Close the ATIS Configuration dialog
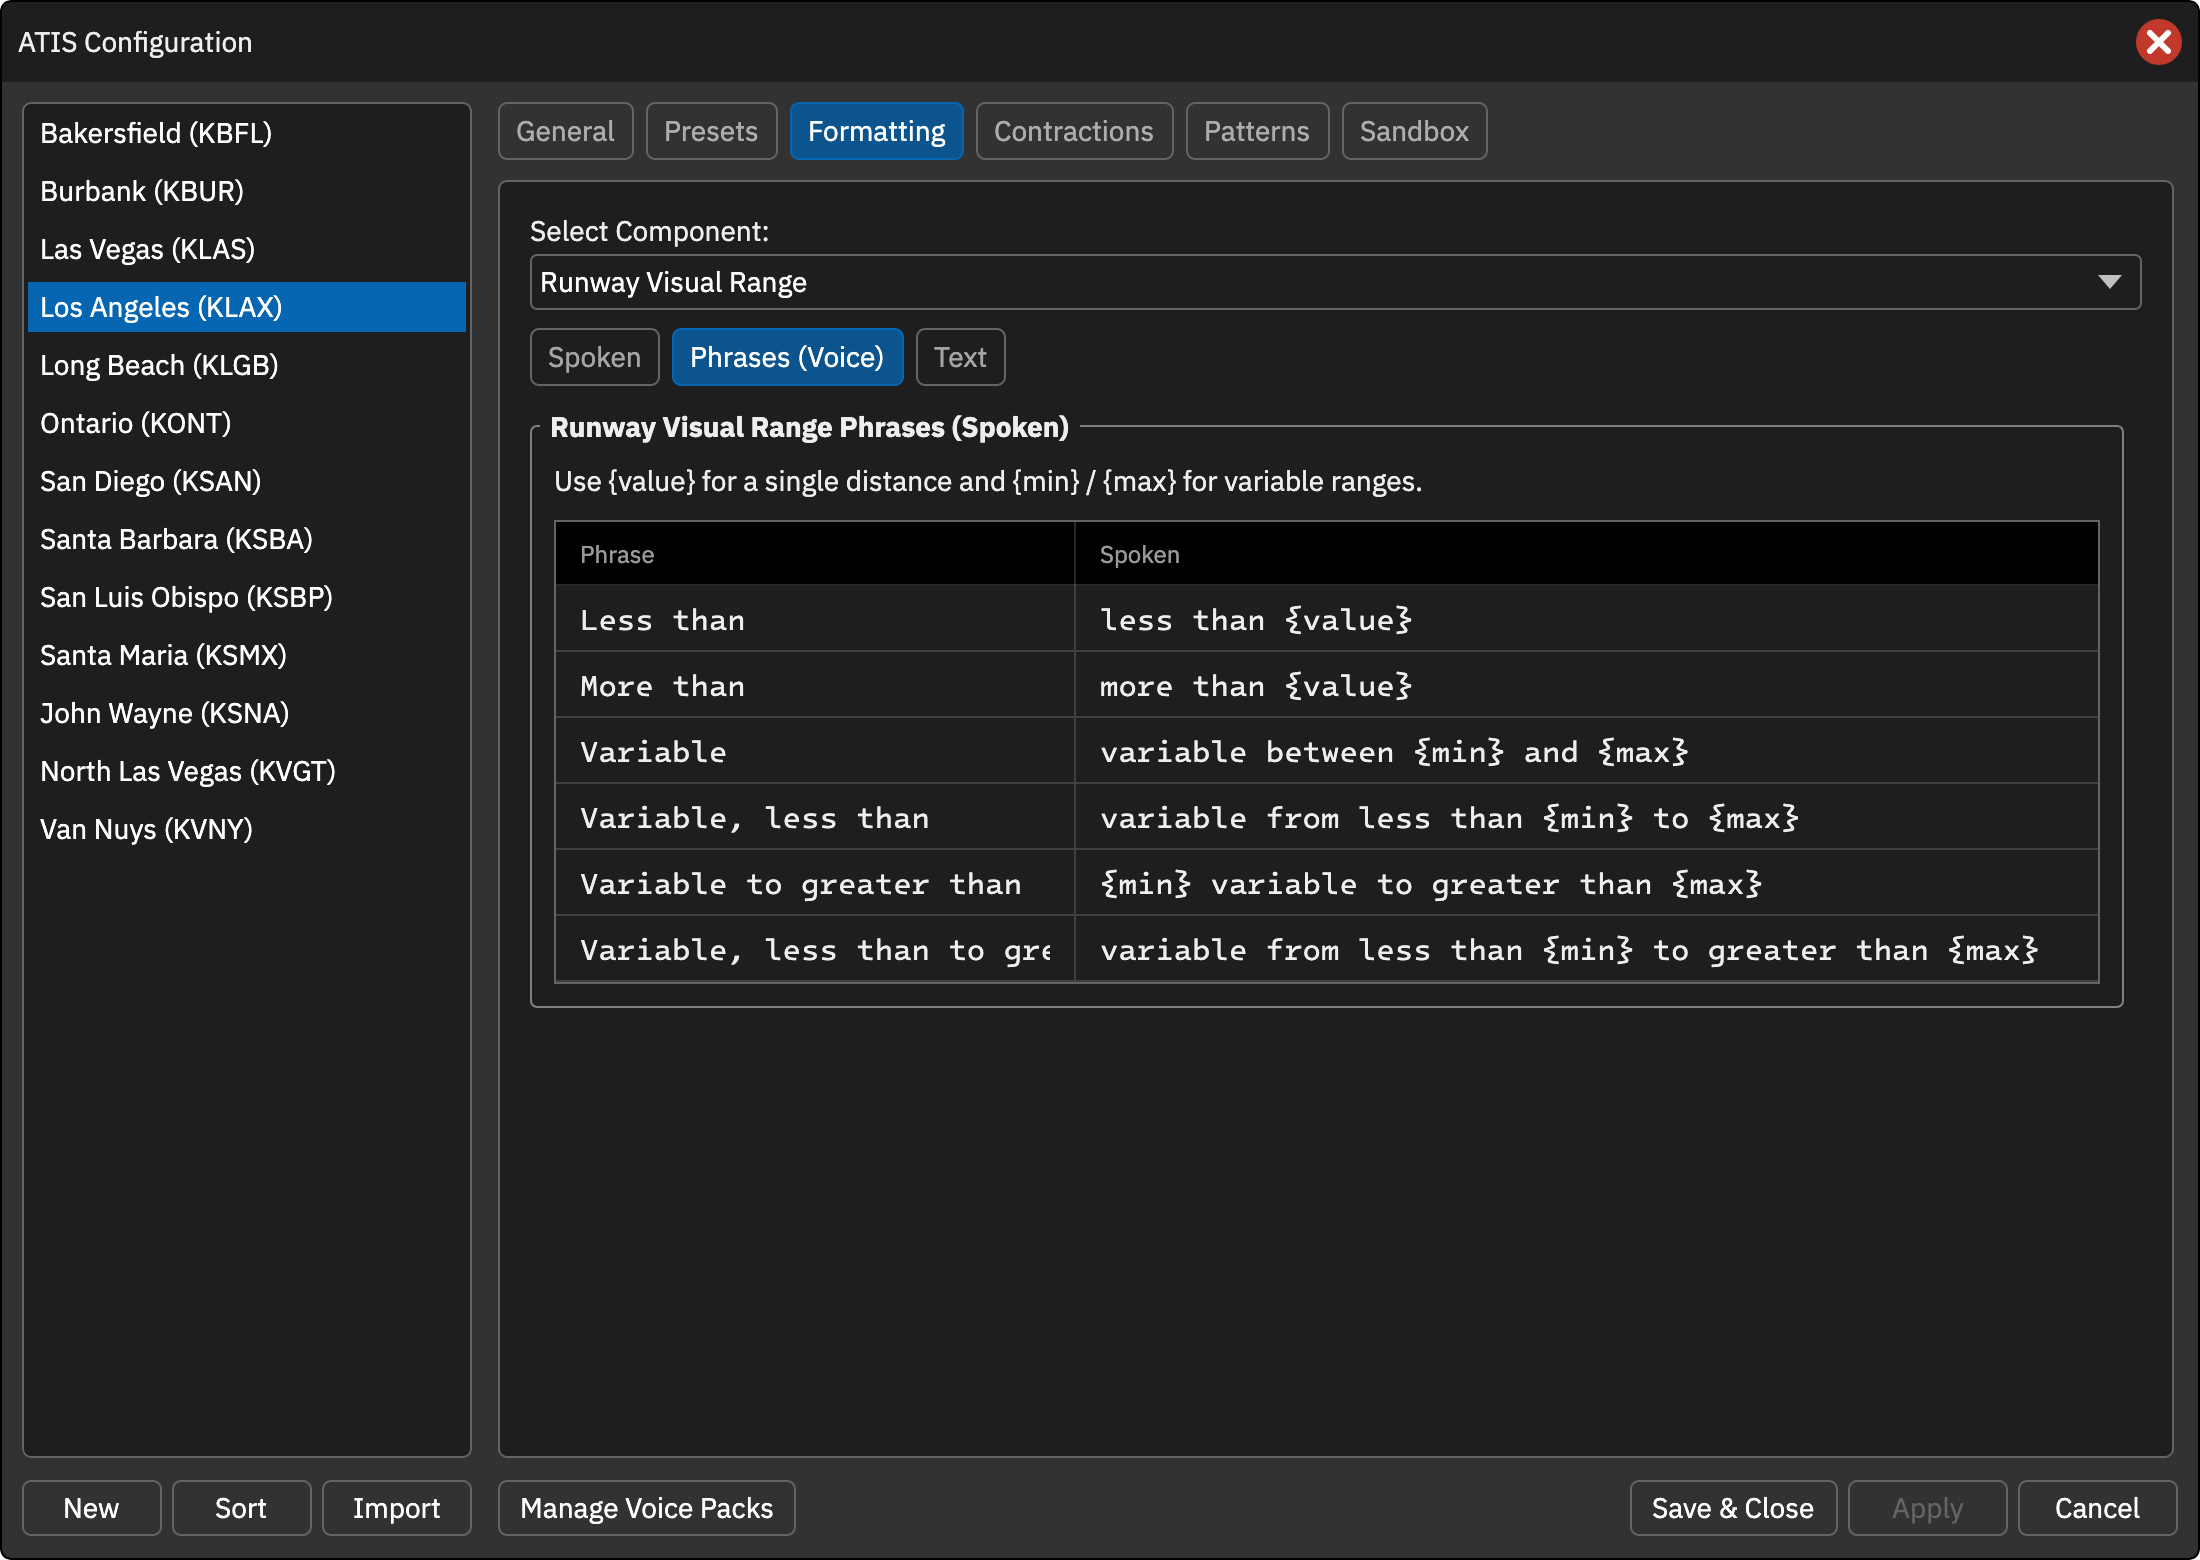 click(x=2158, y=42)
